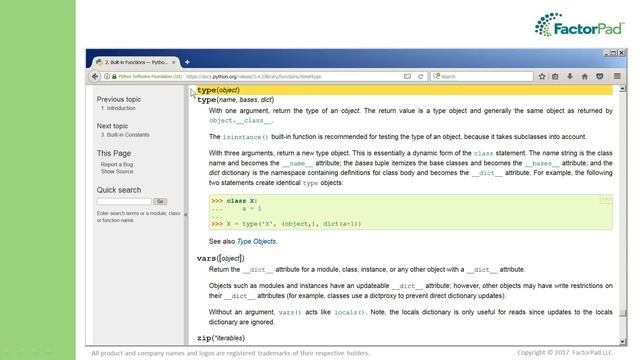The image size is (640, 360).
Task: Go back with the browser back arrow
Action: click(x=95, y=76)
